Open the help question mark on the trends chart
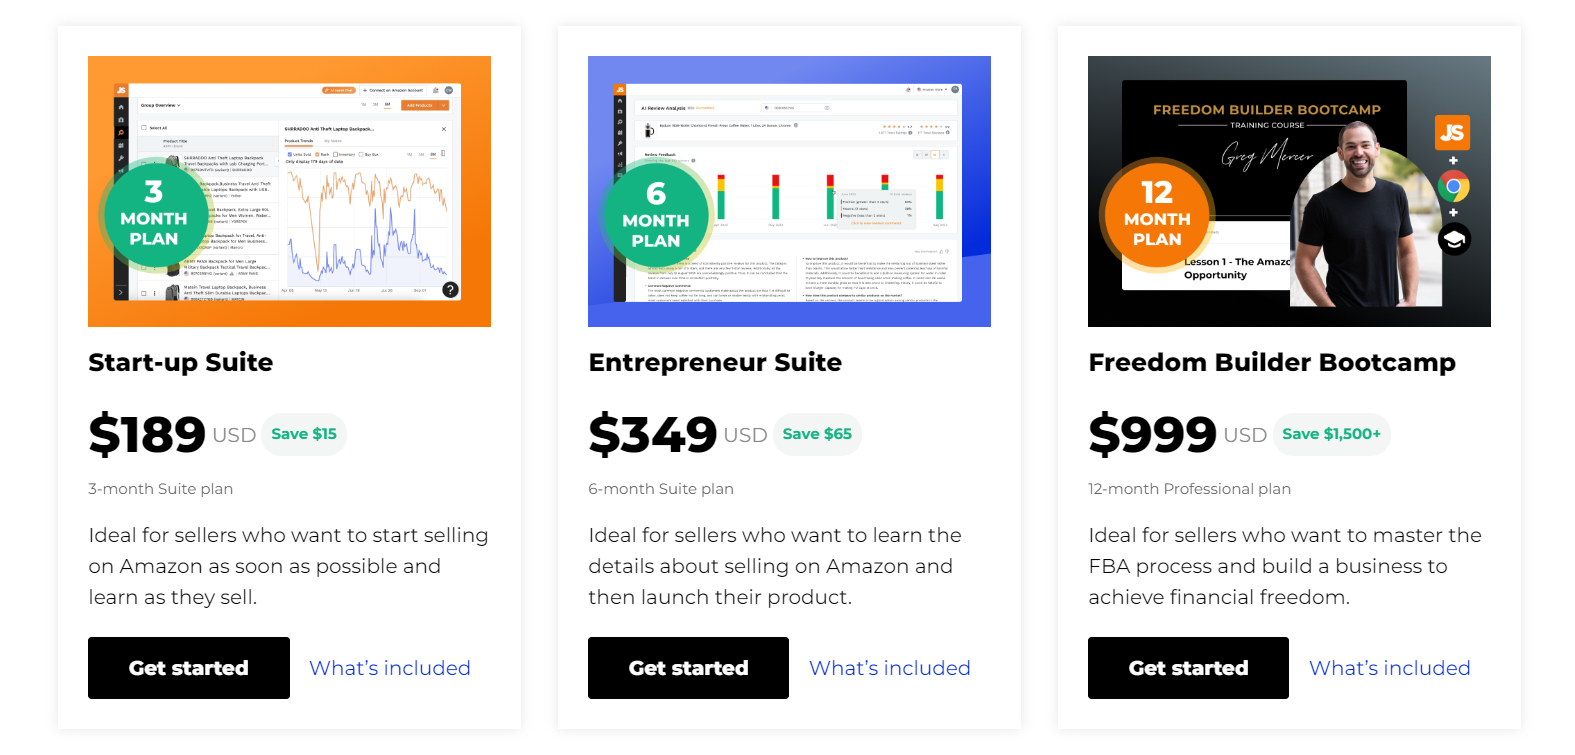Screen dimensions: 1575x755 [x=449, y=290]
